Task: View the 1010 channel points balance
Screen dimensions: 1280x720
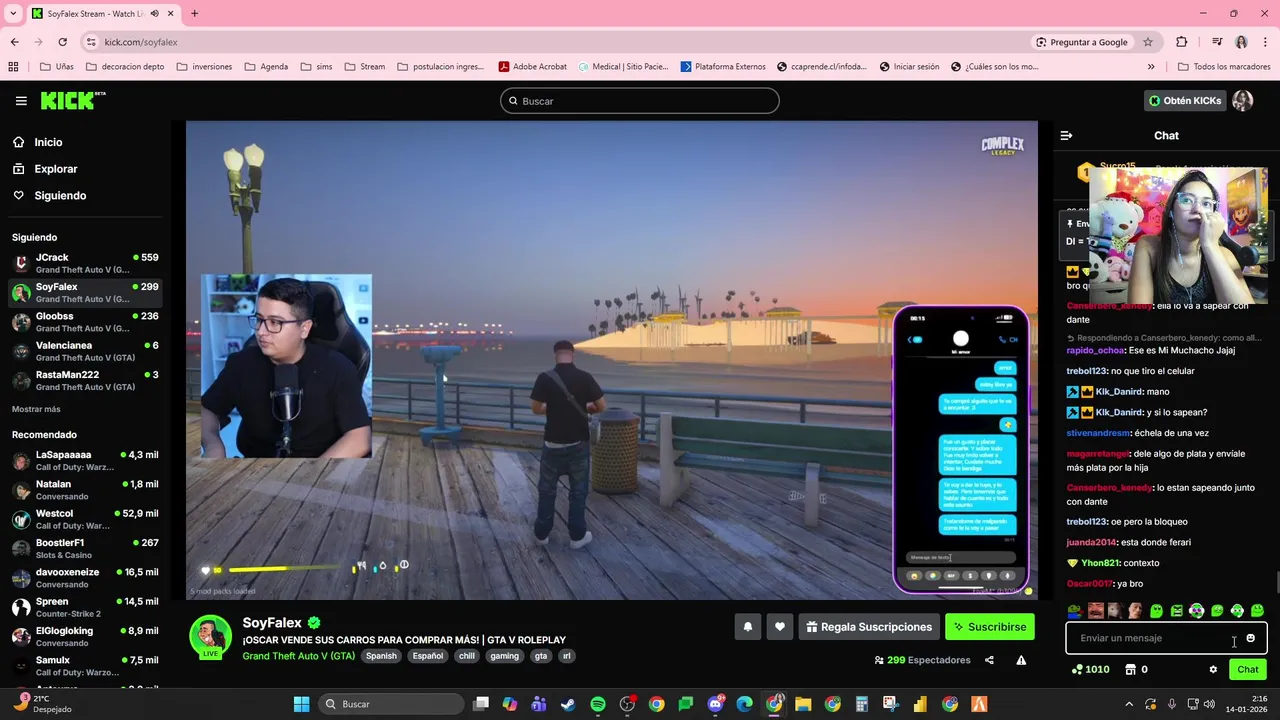Action: click(x=1090, y=670)
